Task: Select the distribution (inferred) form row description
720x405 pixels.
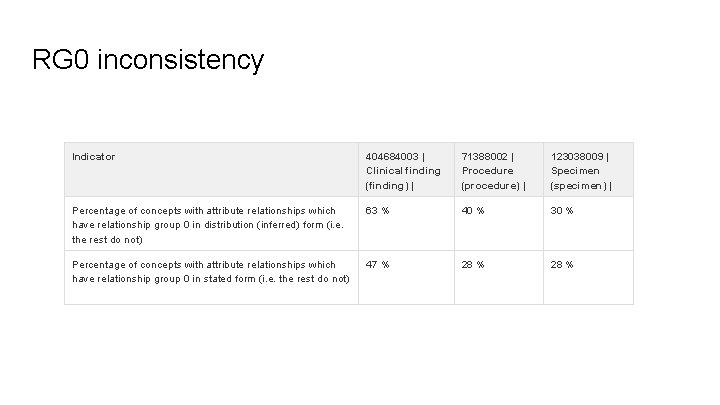Action: (211, 224)
